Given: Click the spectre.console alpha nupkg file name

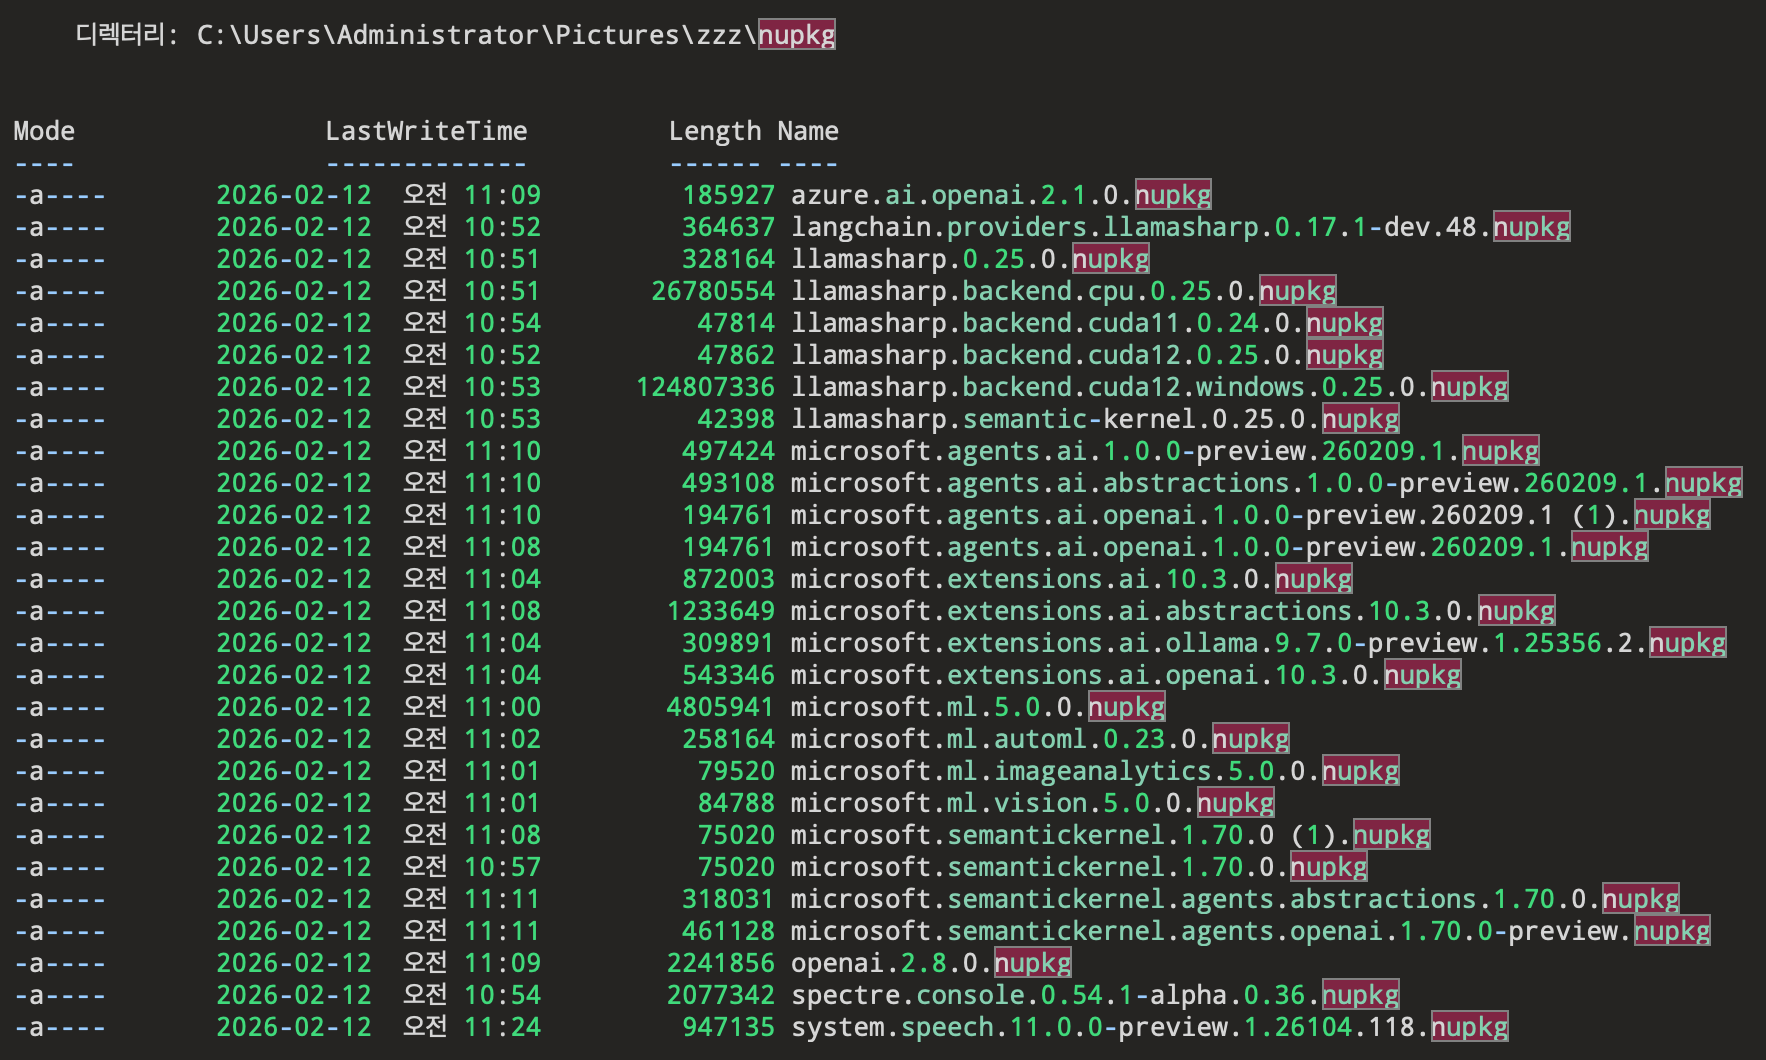Looking at the screenshot, I should point(1095,995).
